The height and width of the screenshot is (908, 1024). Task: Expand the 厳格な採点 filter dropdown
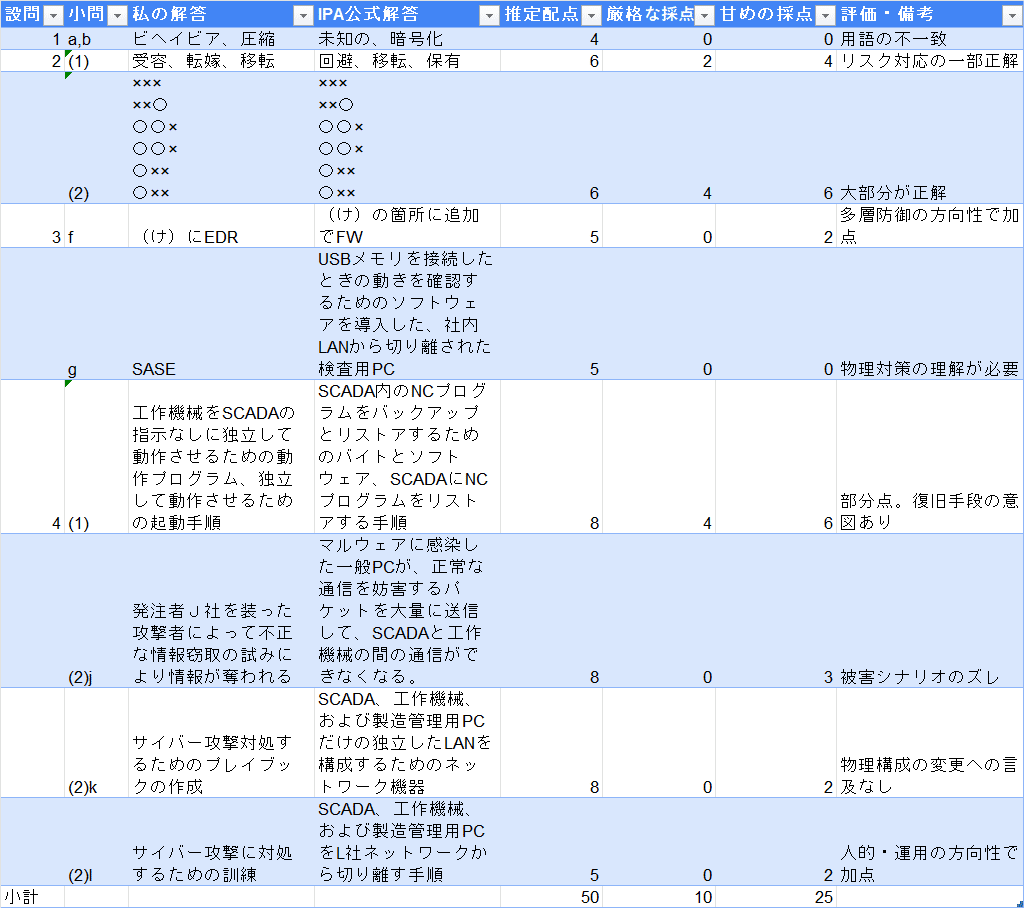point(706,13)
